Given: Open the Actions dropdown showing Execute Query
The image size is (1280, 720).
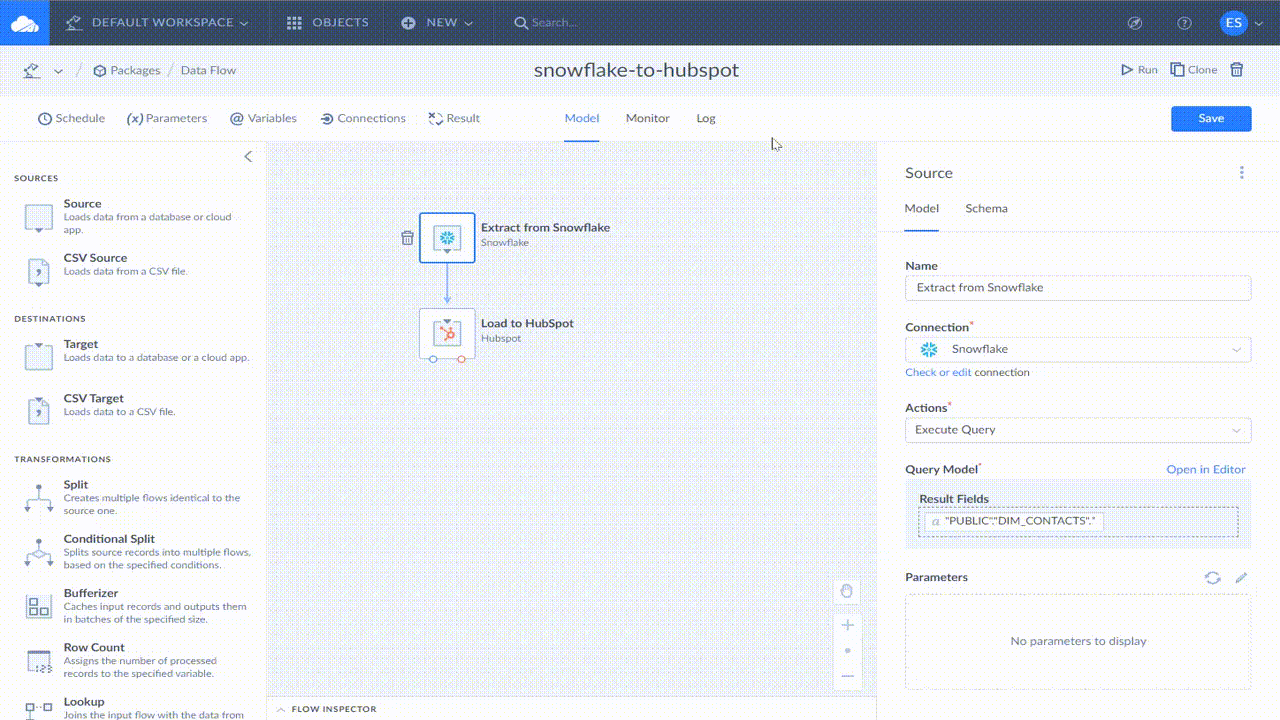Looking at the screenshot, I should pyautogui.click(x=1078, y=429).
